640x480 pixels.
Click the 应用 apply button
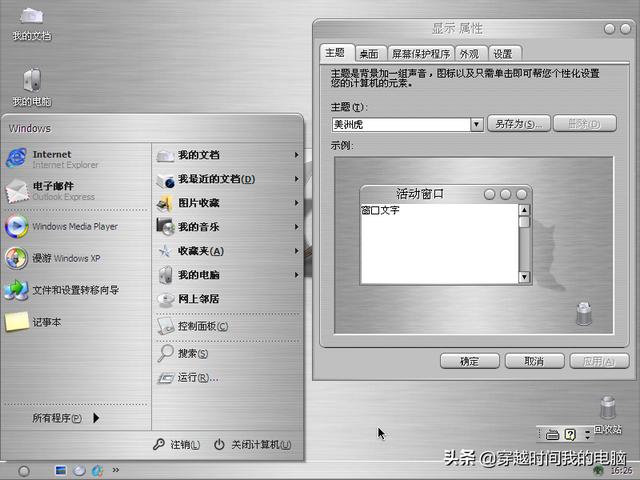pyautogui.click(x=599, y=361)
